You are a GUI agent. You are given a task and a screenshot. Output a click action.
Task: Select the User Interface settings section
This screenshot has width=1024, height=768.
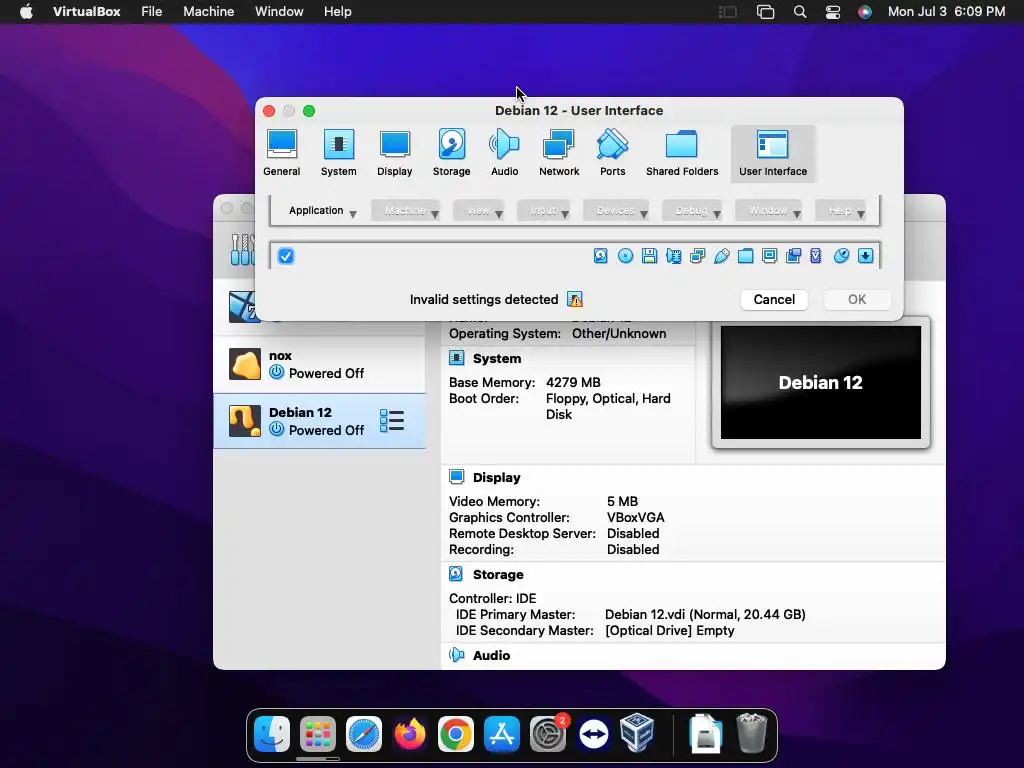click(773, 153)
